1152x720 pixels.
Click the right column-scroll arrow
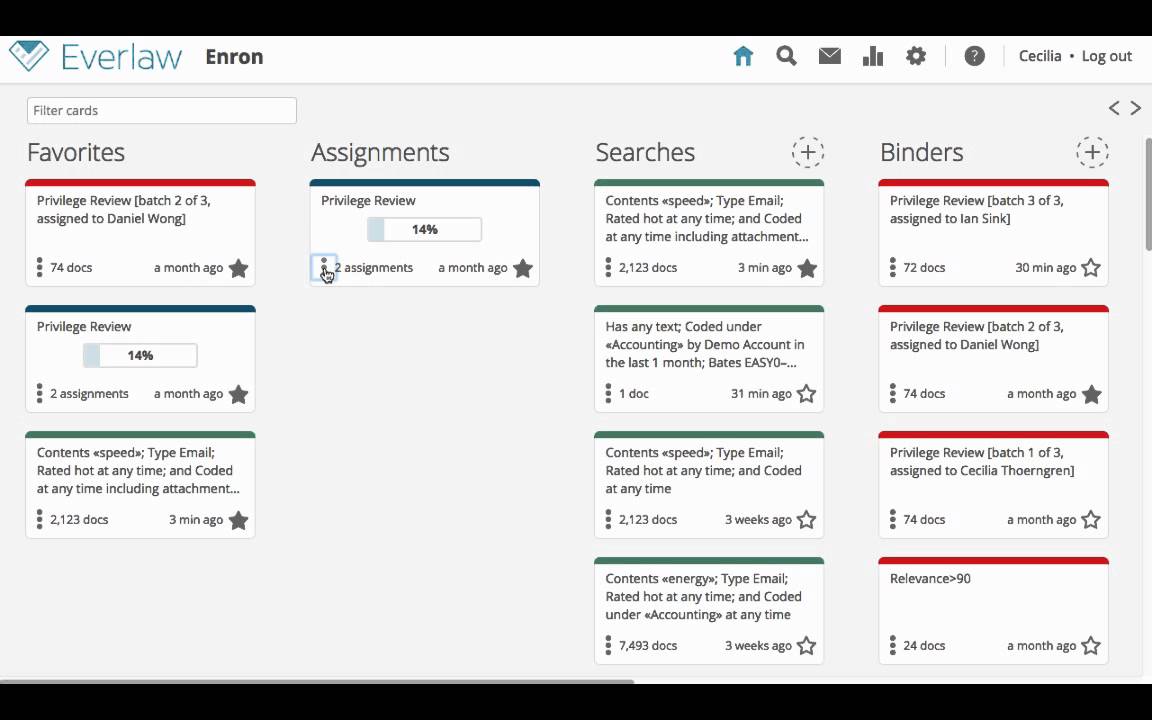click(x=1136, y=108)
